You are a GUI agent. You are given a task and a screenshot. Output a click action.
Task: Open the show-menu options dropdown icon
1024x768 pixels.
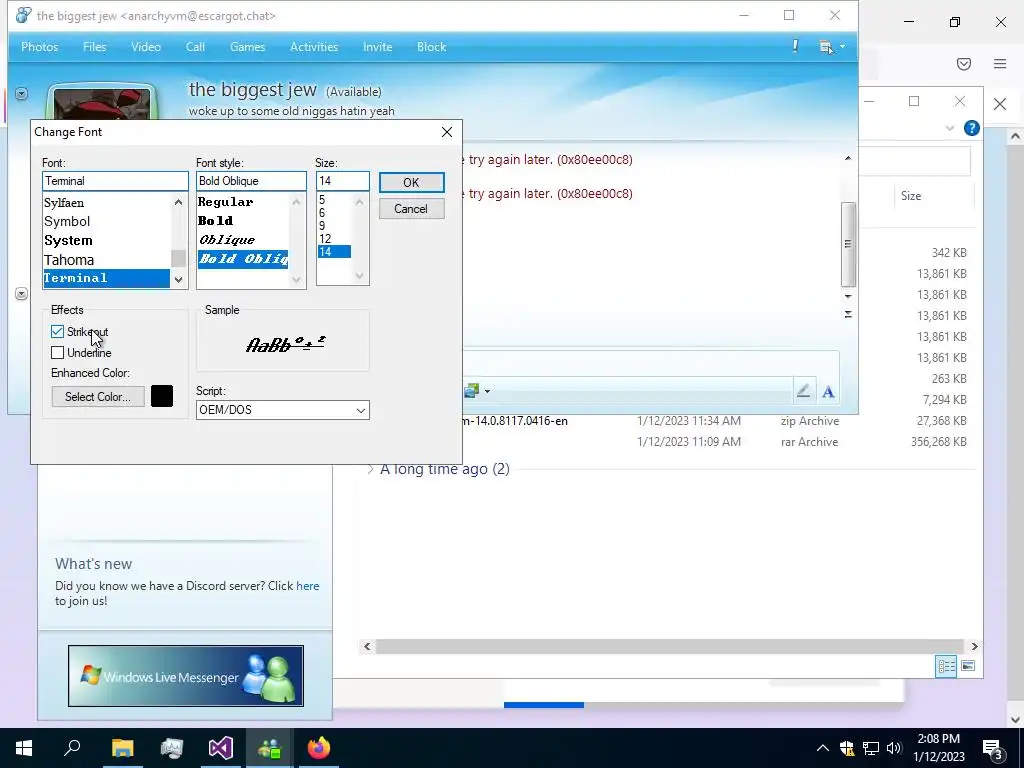click(832, 46)
